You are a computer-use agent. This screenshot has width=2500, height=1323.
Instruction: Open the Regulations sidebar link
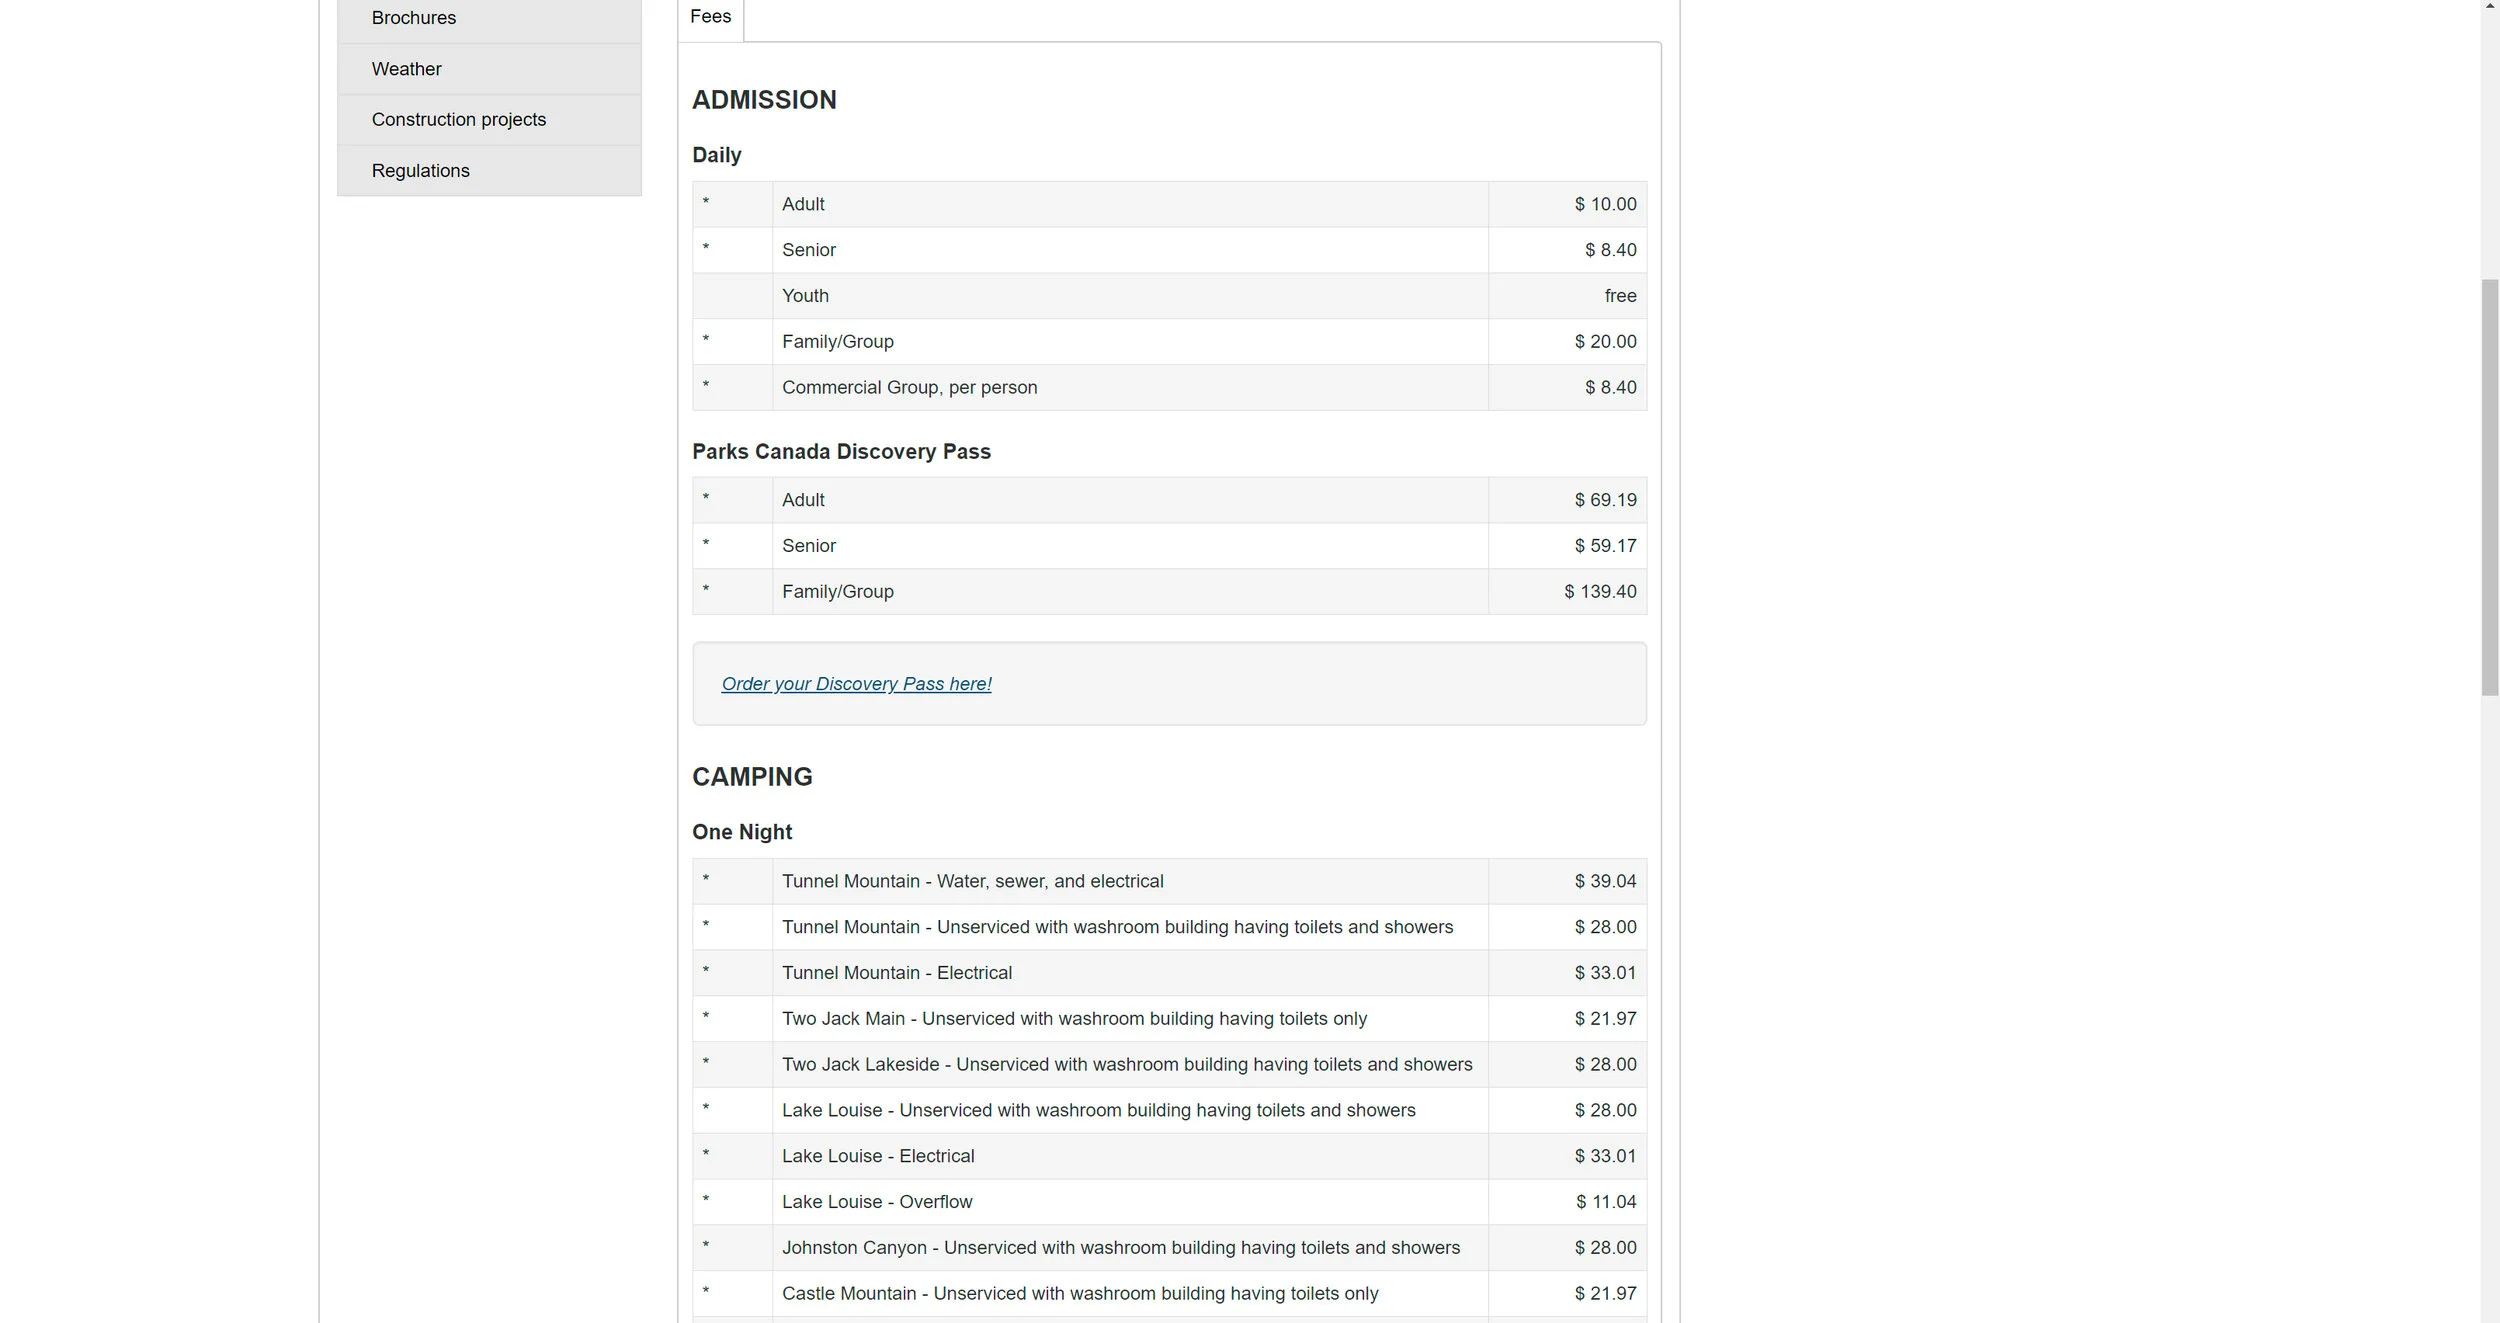point(489,171)
